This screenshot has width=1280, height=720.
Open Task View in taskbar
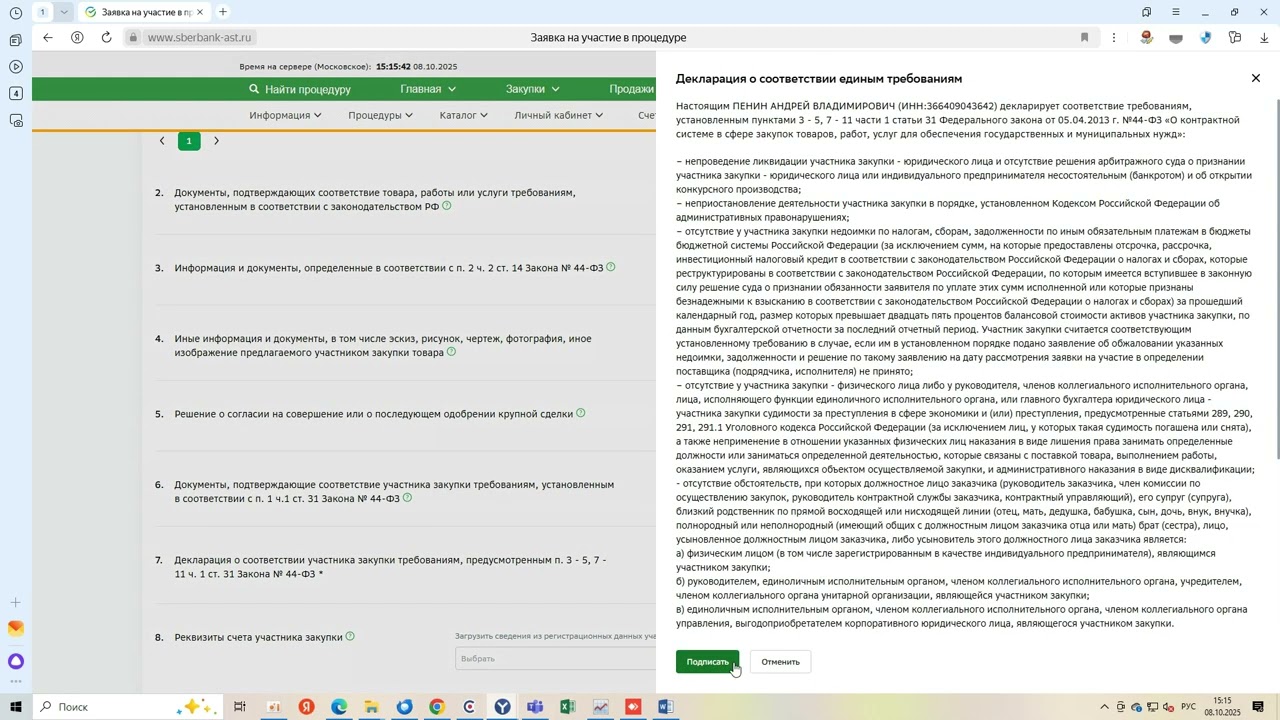click(240, 707)
